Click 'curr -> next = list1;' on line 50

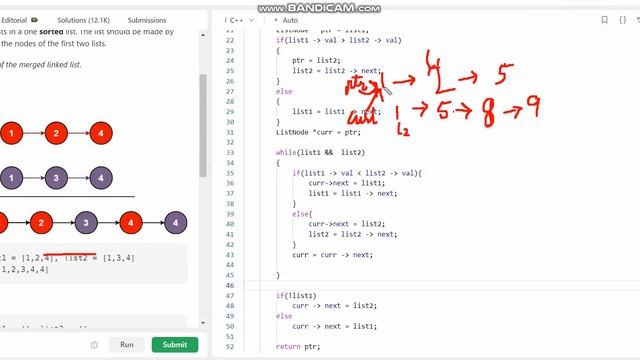(335, 326)
